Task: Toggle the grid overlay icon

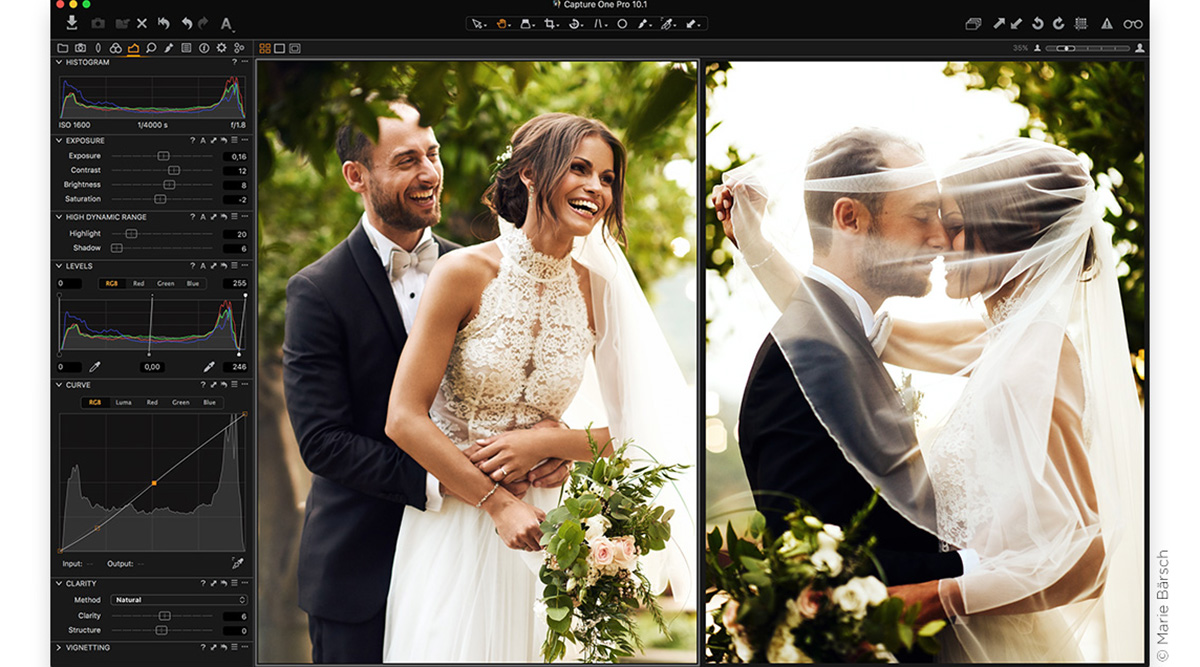Action: [x=1083, y=22]
